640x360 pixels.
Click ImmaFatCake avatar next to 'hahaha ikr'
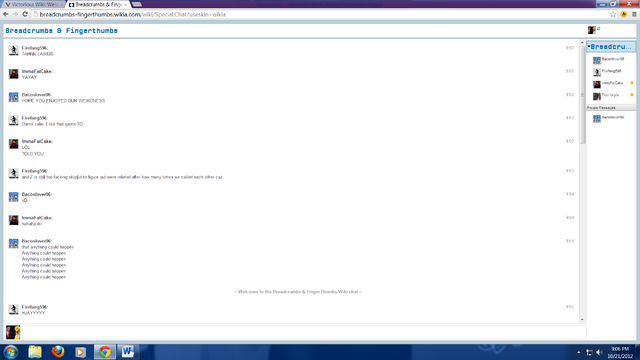click(13, 220)
